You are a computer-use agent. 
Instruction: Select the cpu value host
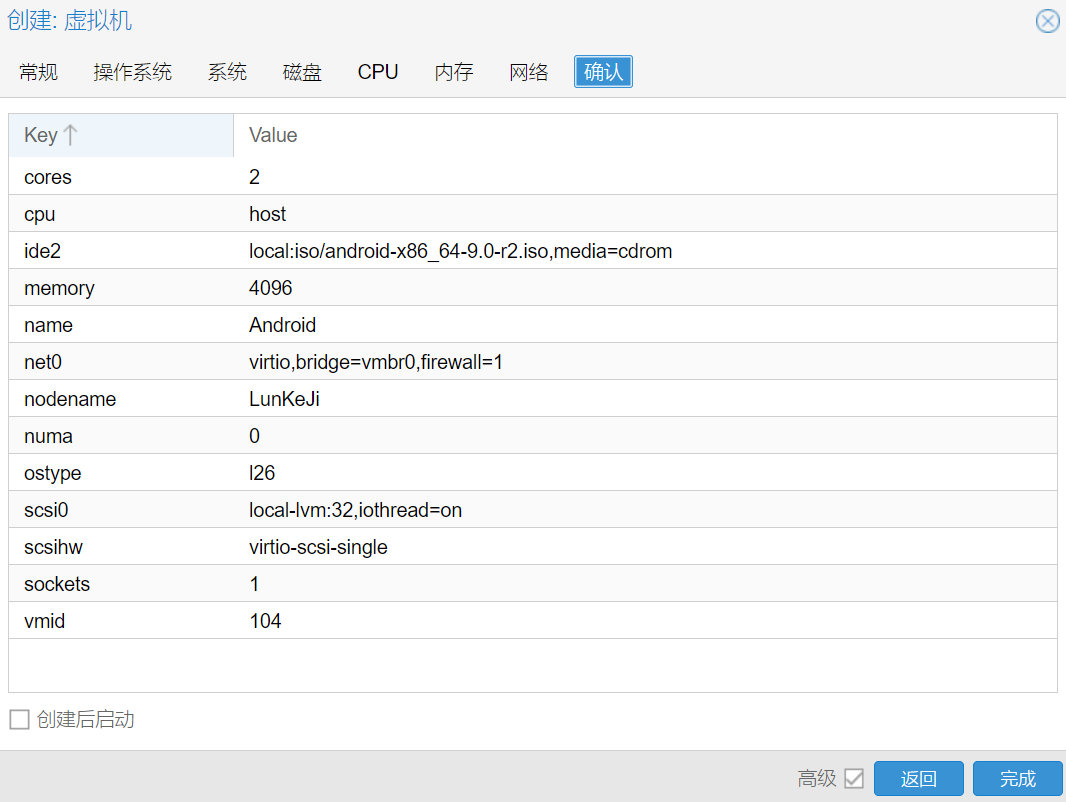pos(267,214)
